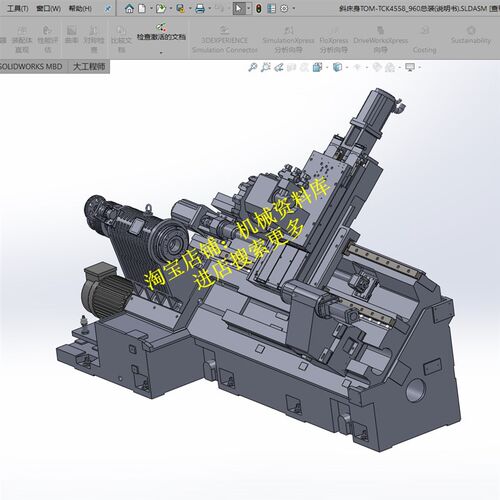500x500 pixels.
Task: Click the Save icon
Action: point(180,9)
